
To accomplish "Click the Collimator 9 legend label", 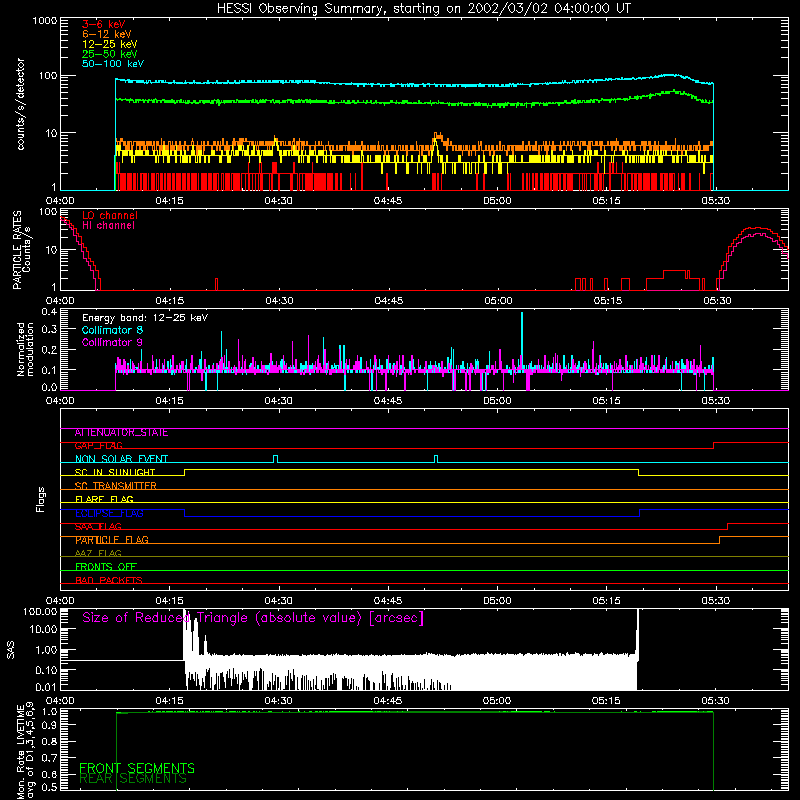I will (112, 342).
